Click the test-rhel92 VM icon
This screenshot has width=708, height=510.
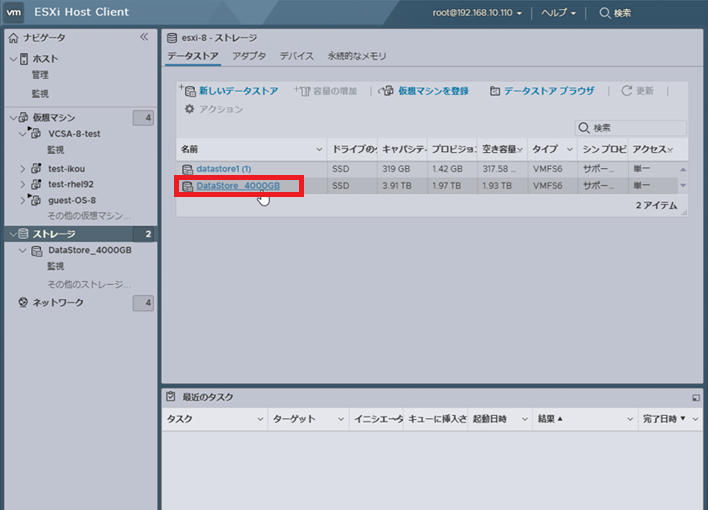36,184
